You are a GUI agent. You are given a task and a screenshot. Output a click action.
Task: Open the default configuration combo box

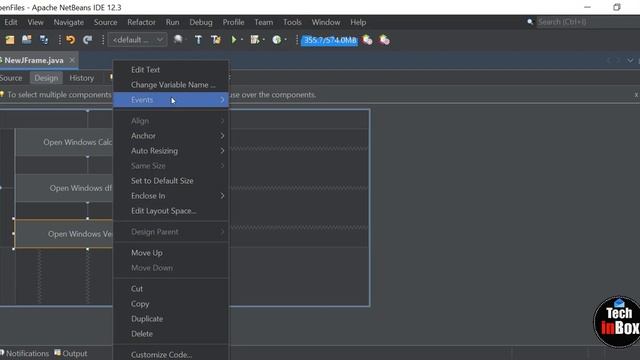(x=137, y=40)
